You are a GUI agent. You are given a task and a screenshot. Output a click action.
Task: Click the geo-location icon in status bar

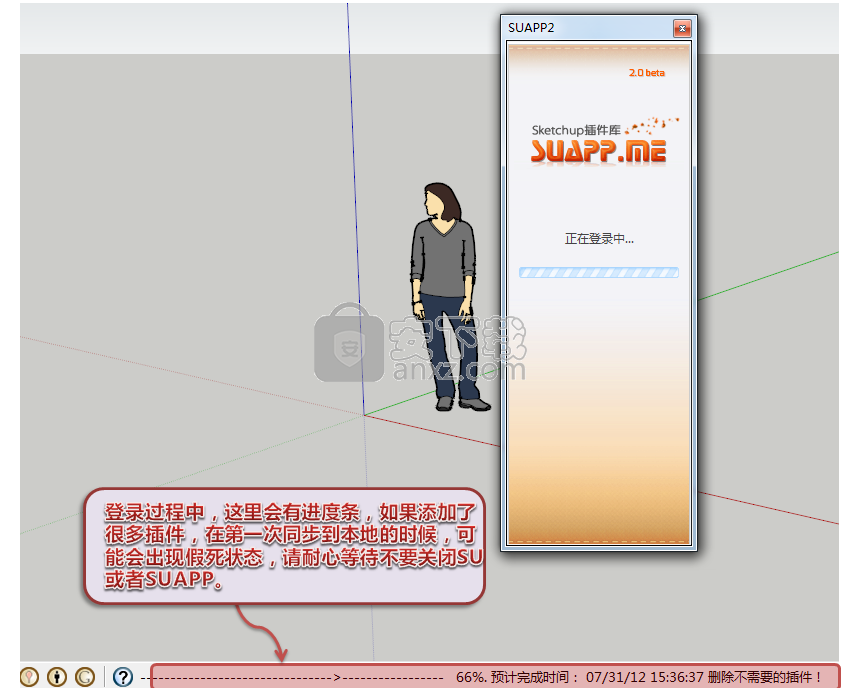[x=29, y=677]
